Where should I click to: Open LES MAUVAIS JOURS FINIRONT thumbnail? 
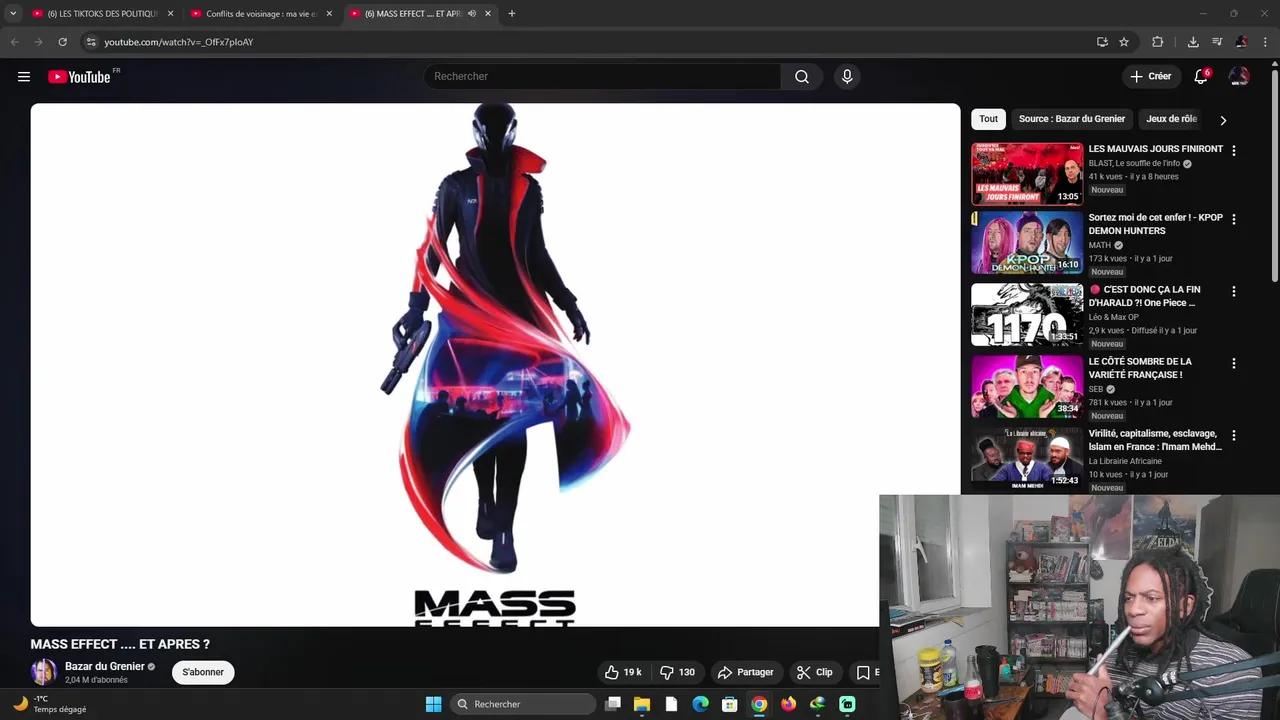click(x=1027, y=174)
